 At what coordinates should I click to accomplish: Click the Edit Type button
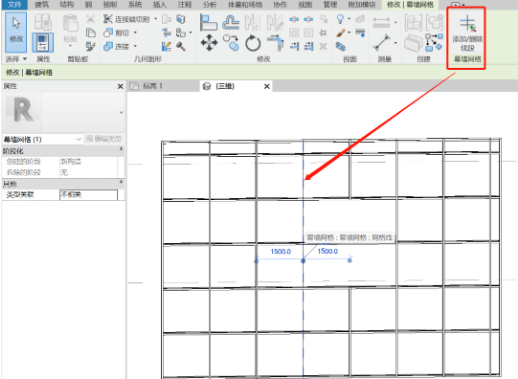pos(104,139)
